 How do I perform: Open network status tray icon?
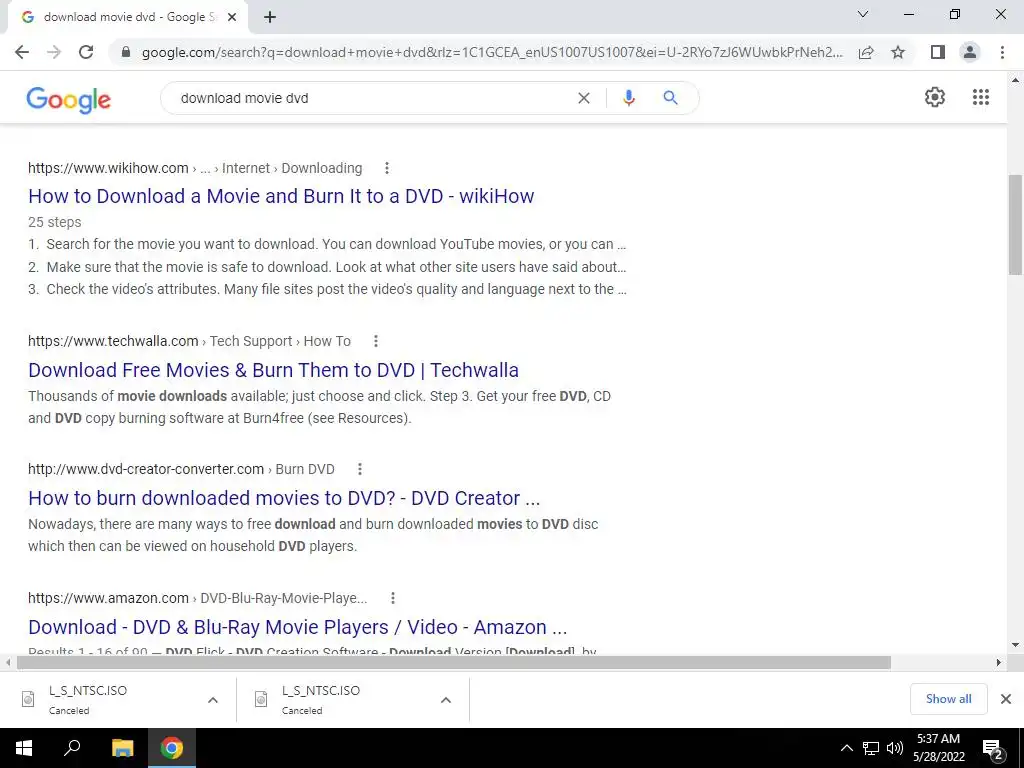coord(871,748)
